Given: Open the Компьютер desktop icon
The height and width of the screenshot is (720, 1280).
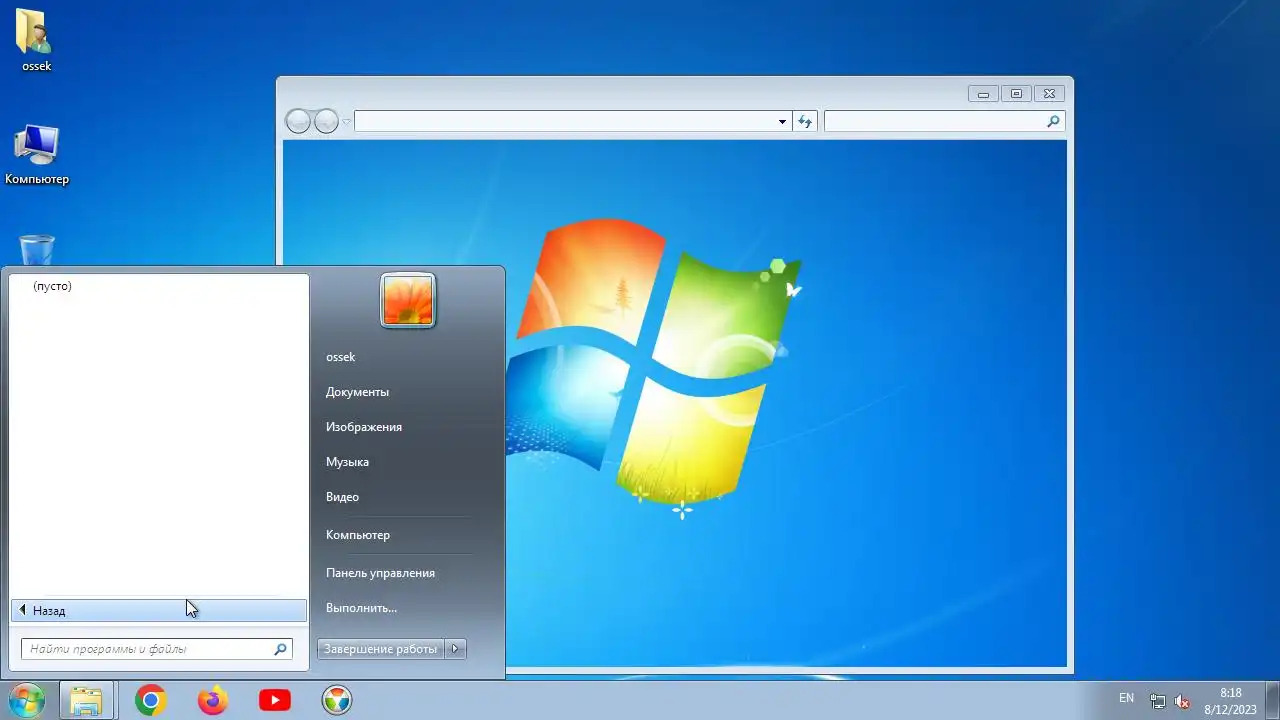Looking at the screenshot, I should click(x=37, y=155).
